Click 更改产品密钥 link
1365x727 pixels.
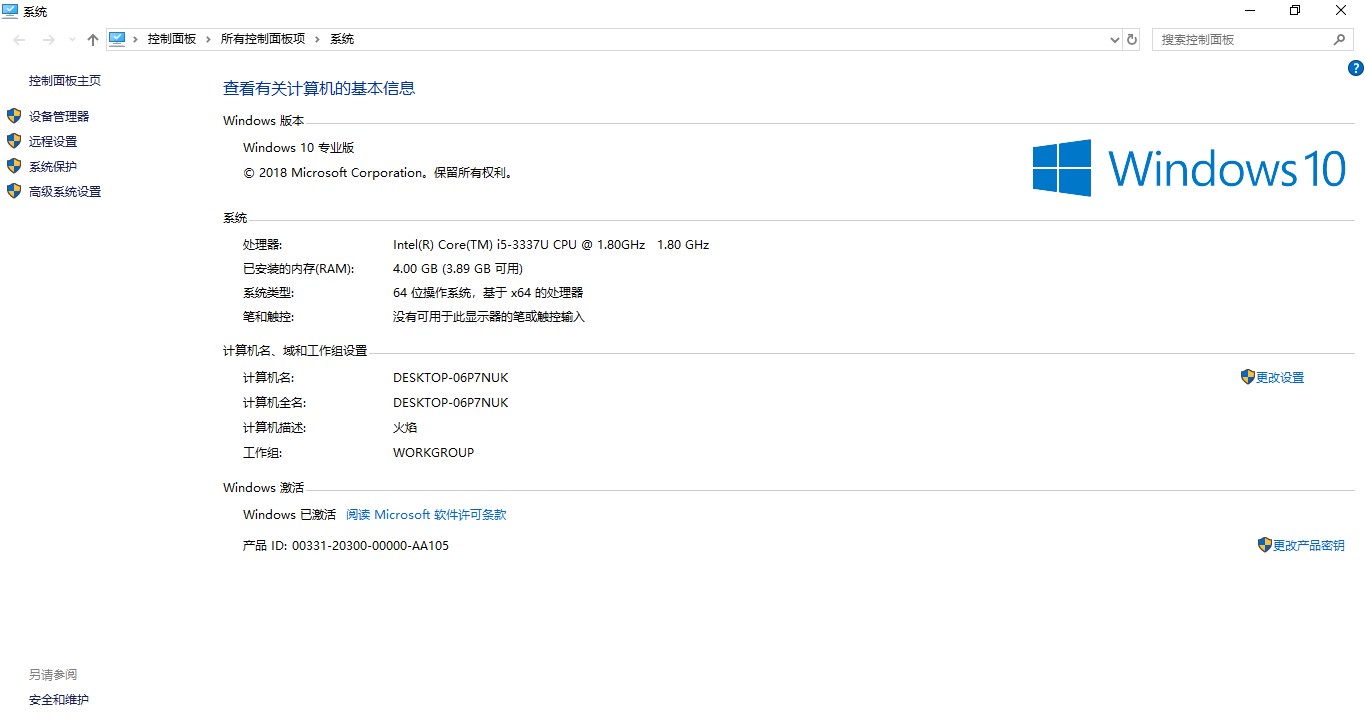tap(1309, 546)
